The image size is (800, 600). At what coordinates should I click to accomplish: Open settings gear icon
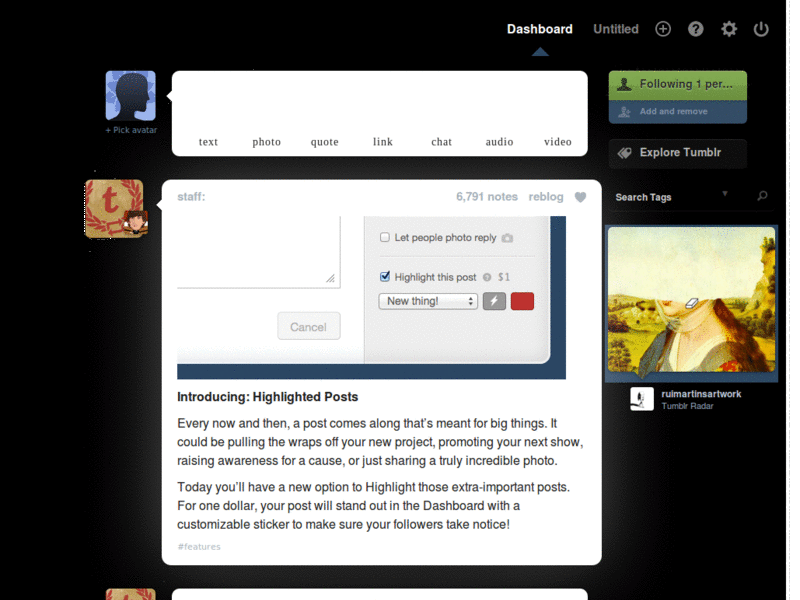pyautogui.click(x=729, y=29)
